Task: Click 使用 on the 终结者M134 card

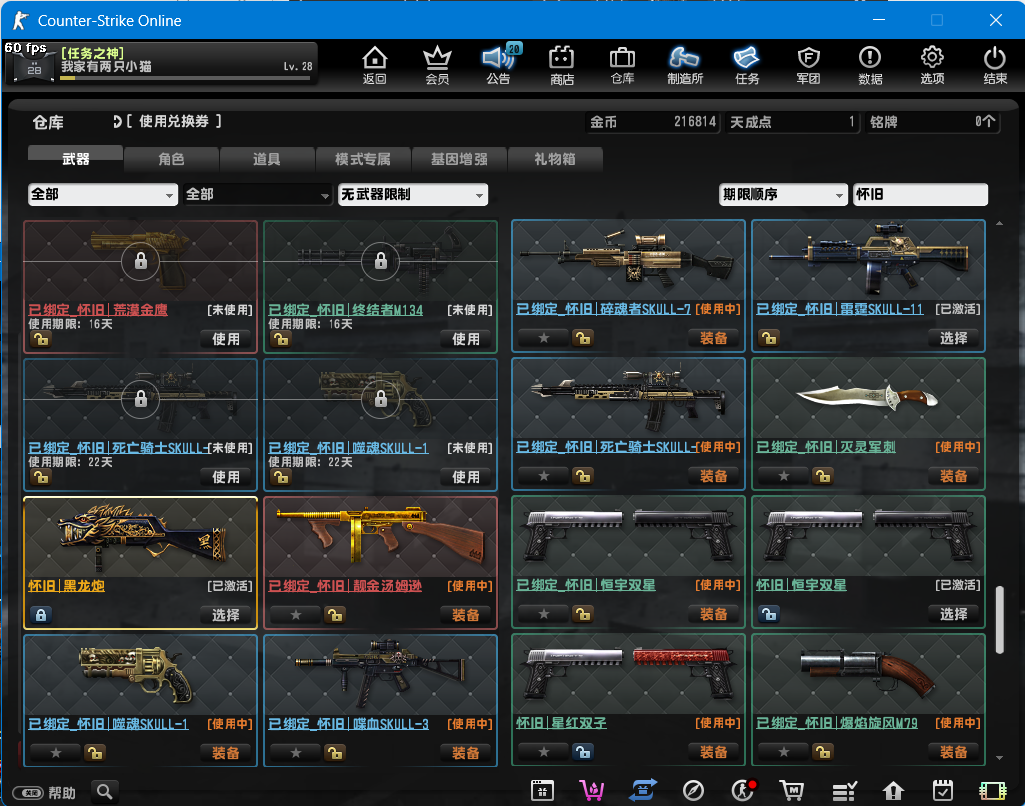Action: click(x=465, y=339)
